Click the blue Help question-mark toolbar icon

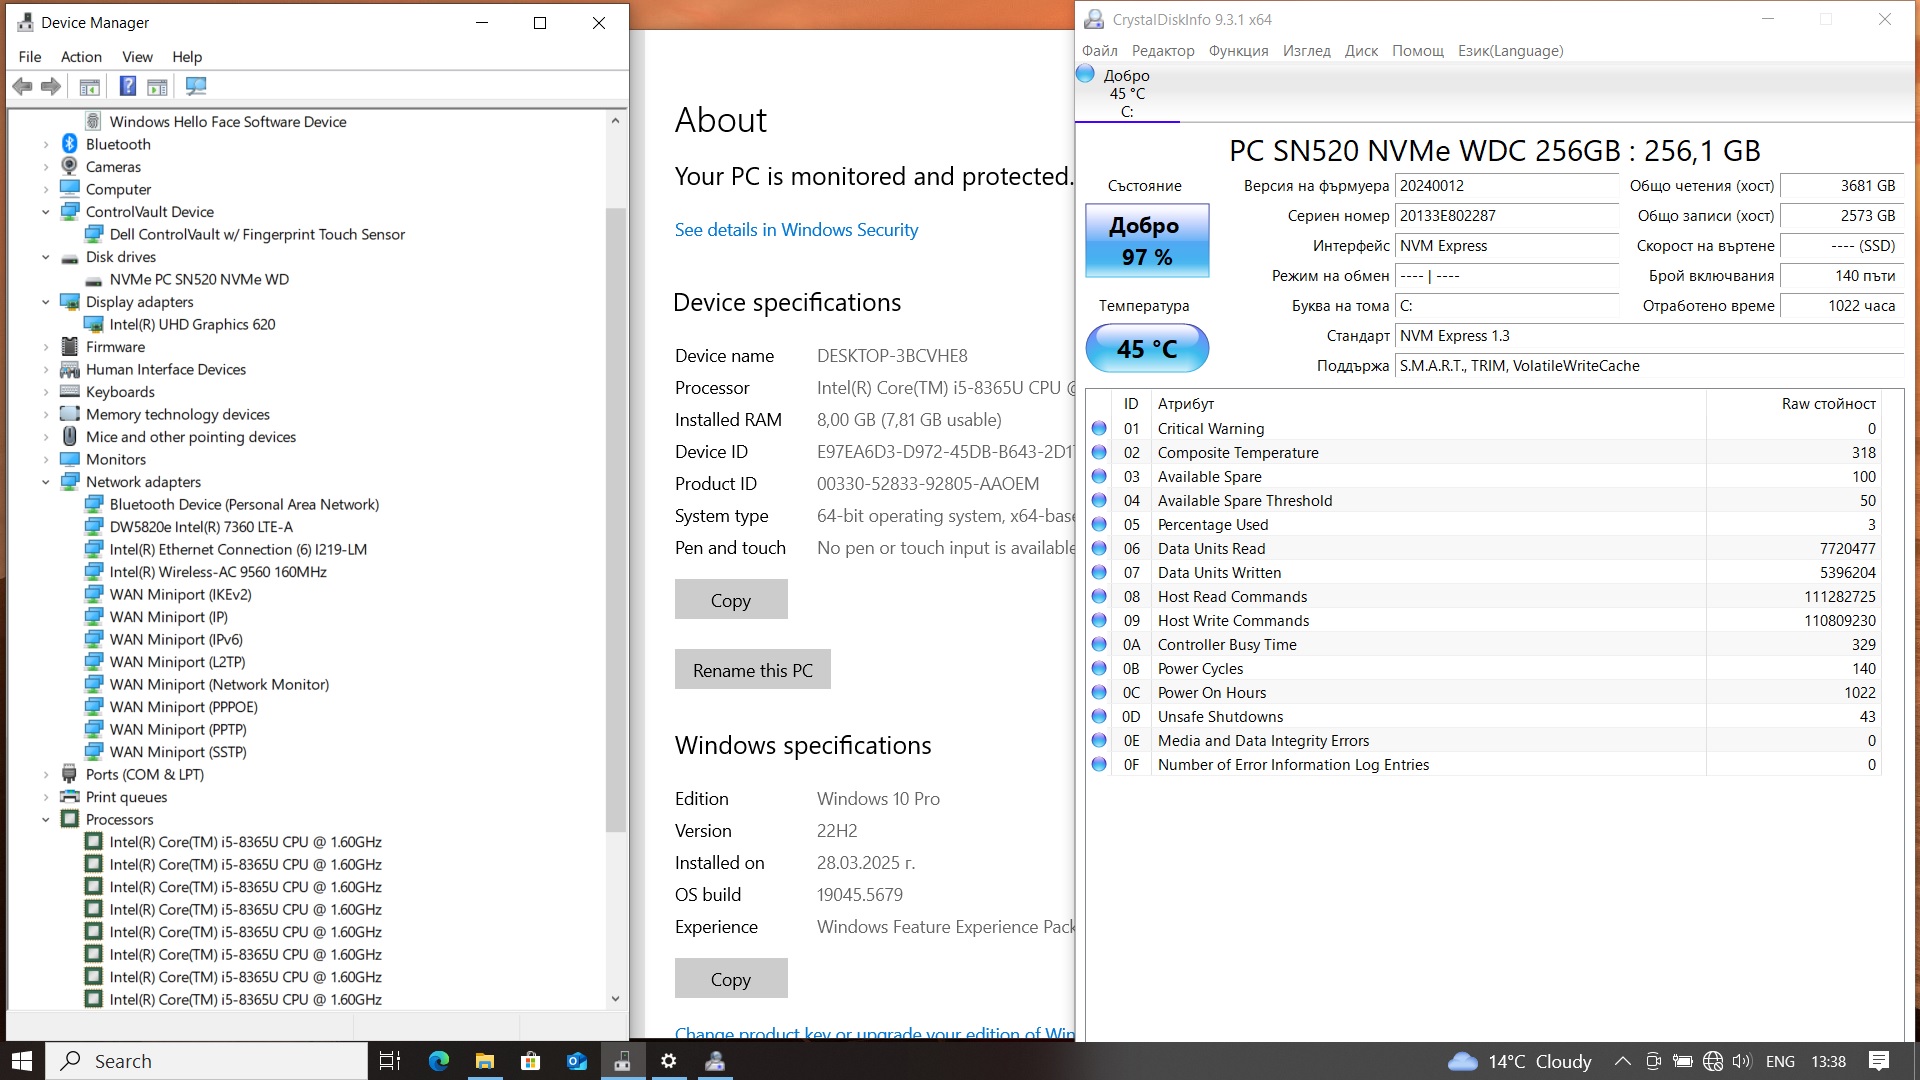click(128, 87)
